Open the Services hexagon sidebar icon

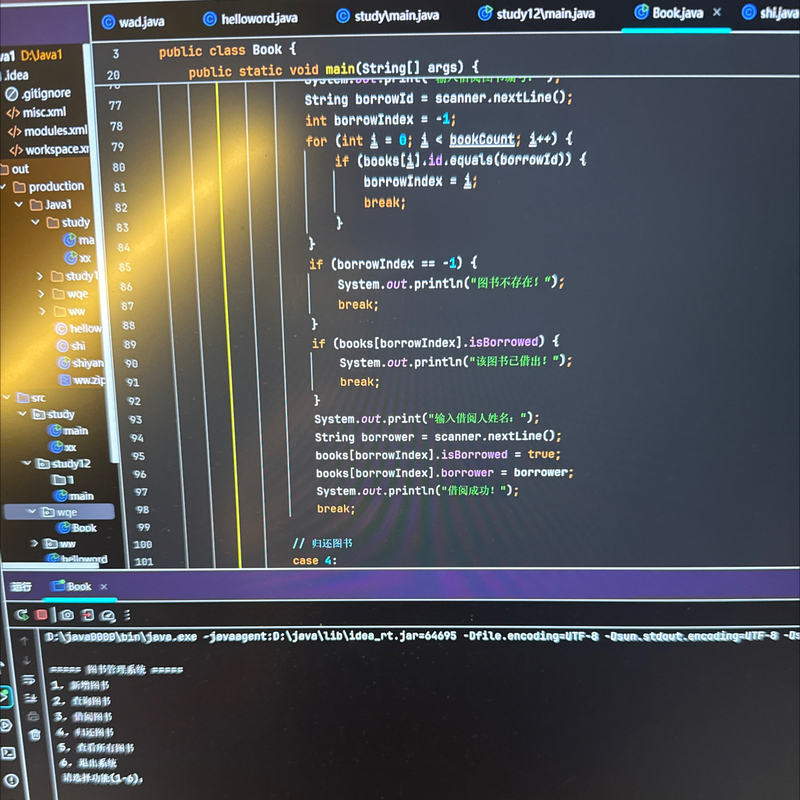click(6, 725)
